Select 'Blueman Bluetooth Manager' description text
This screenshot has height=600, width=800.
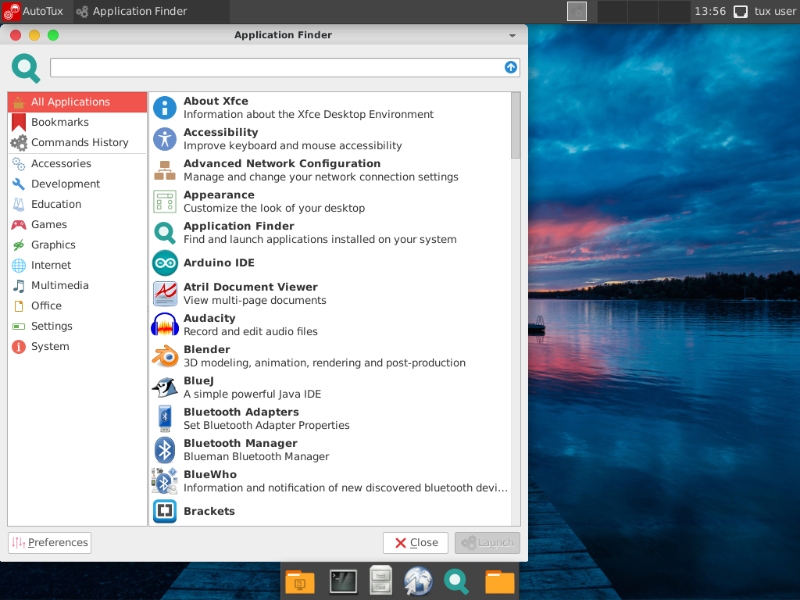pyautogui.click(x=256, y=457)
